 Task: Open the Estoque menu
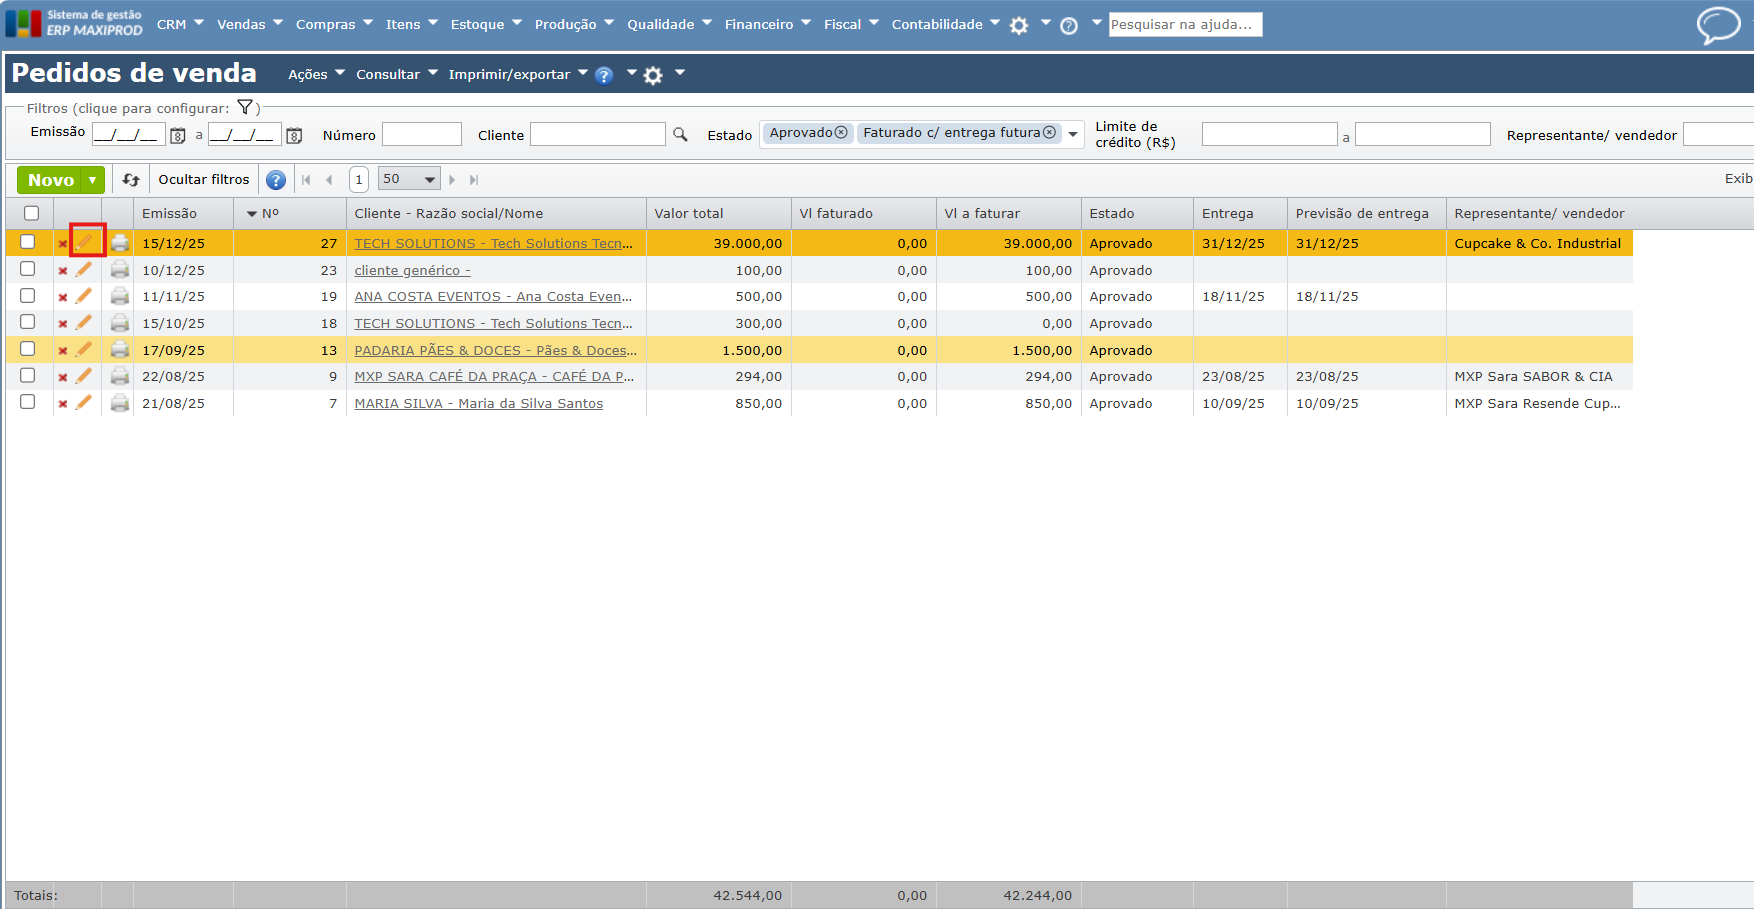[486, 24]
